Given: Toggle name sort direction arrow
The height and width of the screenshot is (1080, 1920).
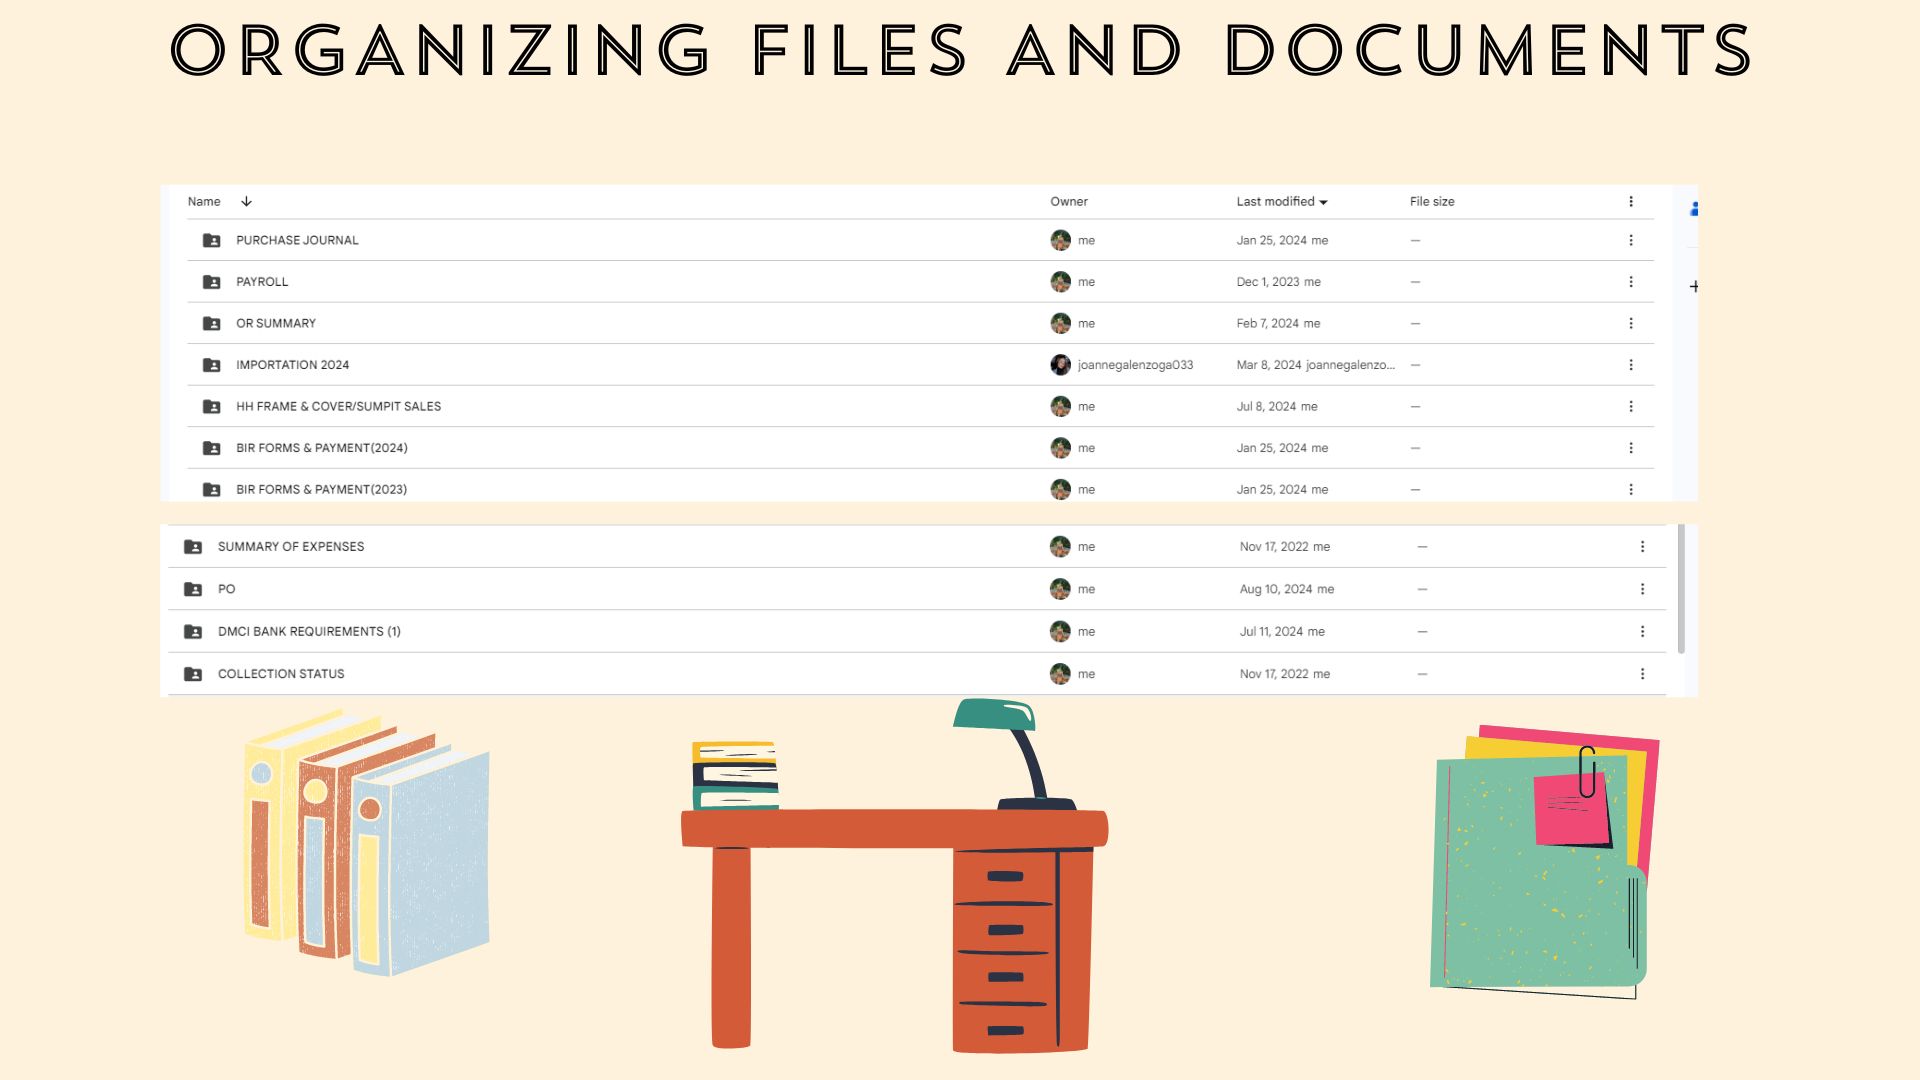Looking at the screenshot, I should coord(246,201).
